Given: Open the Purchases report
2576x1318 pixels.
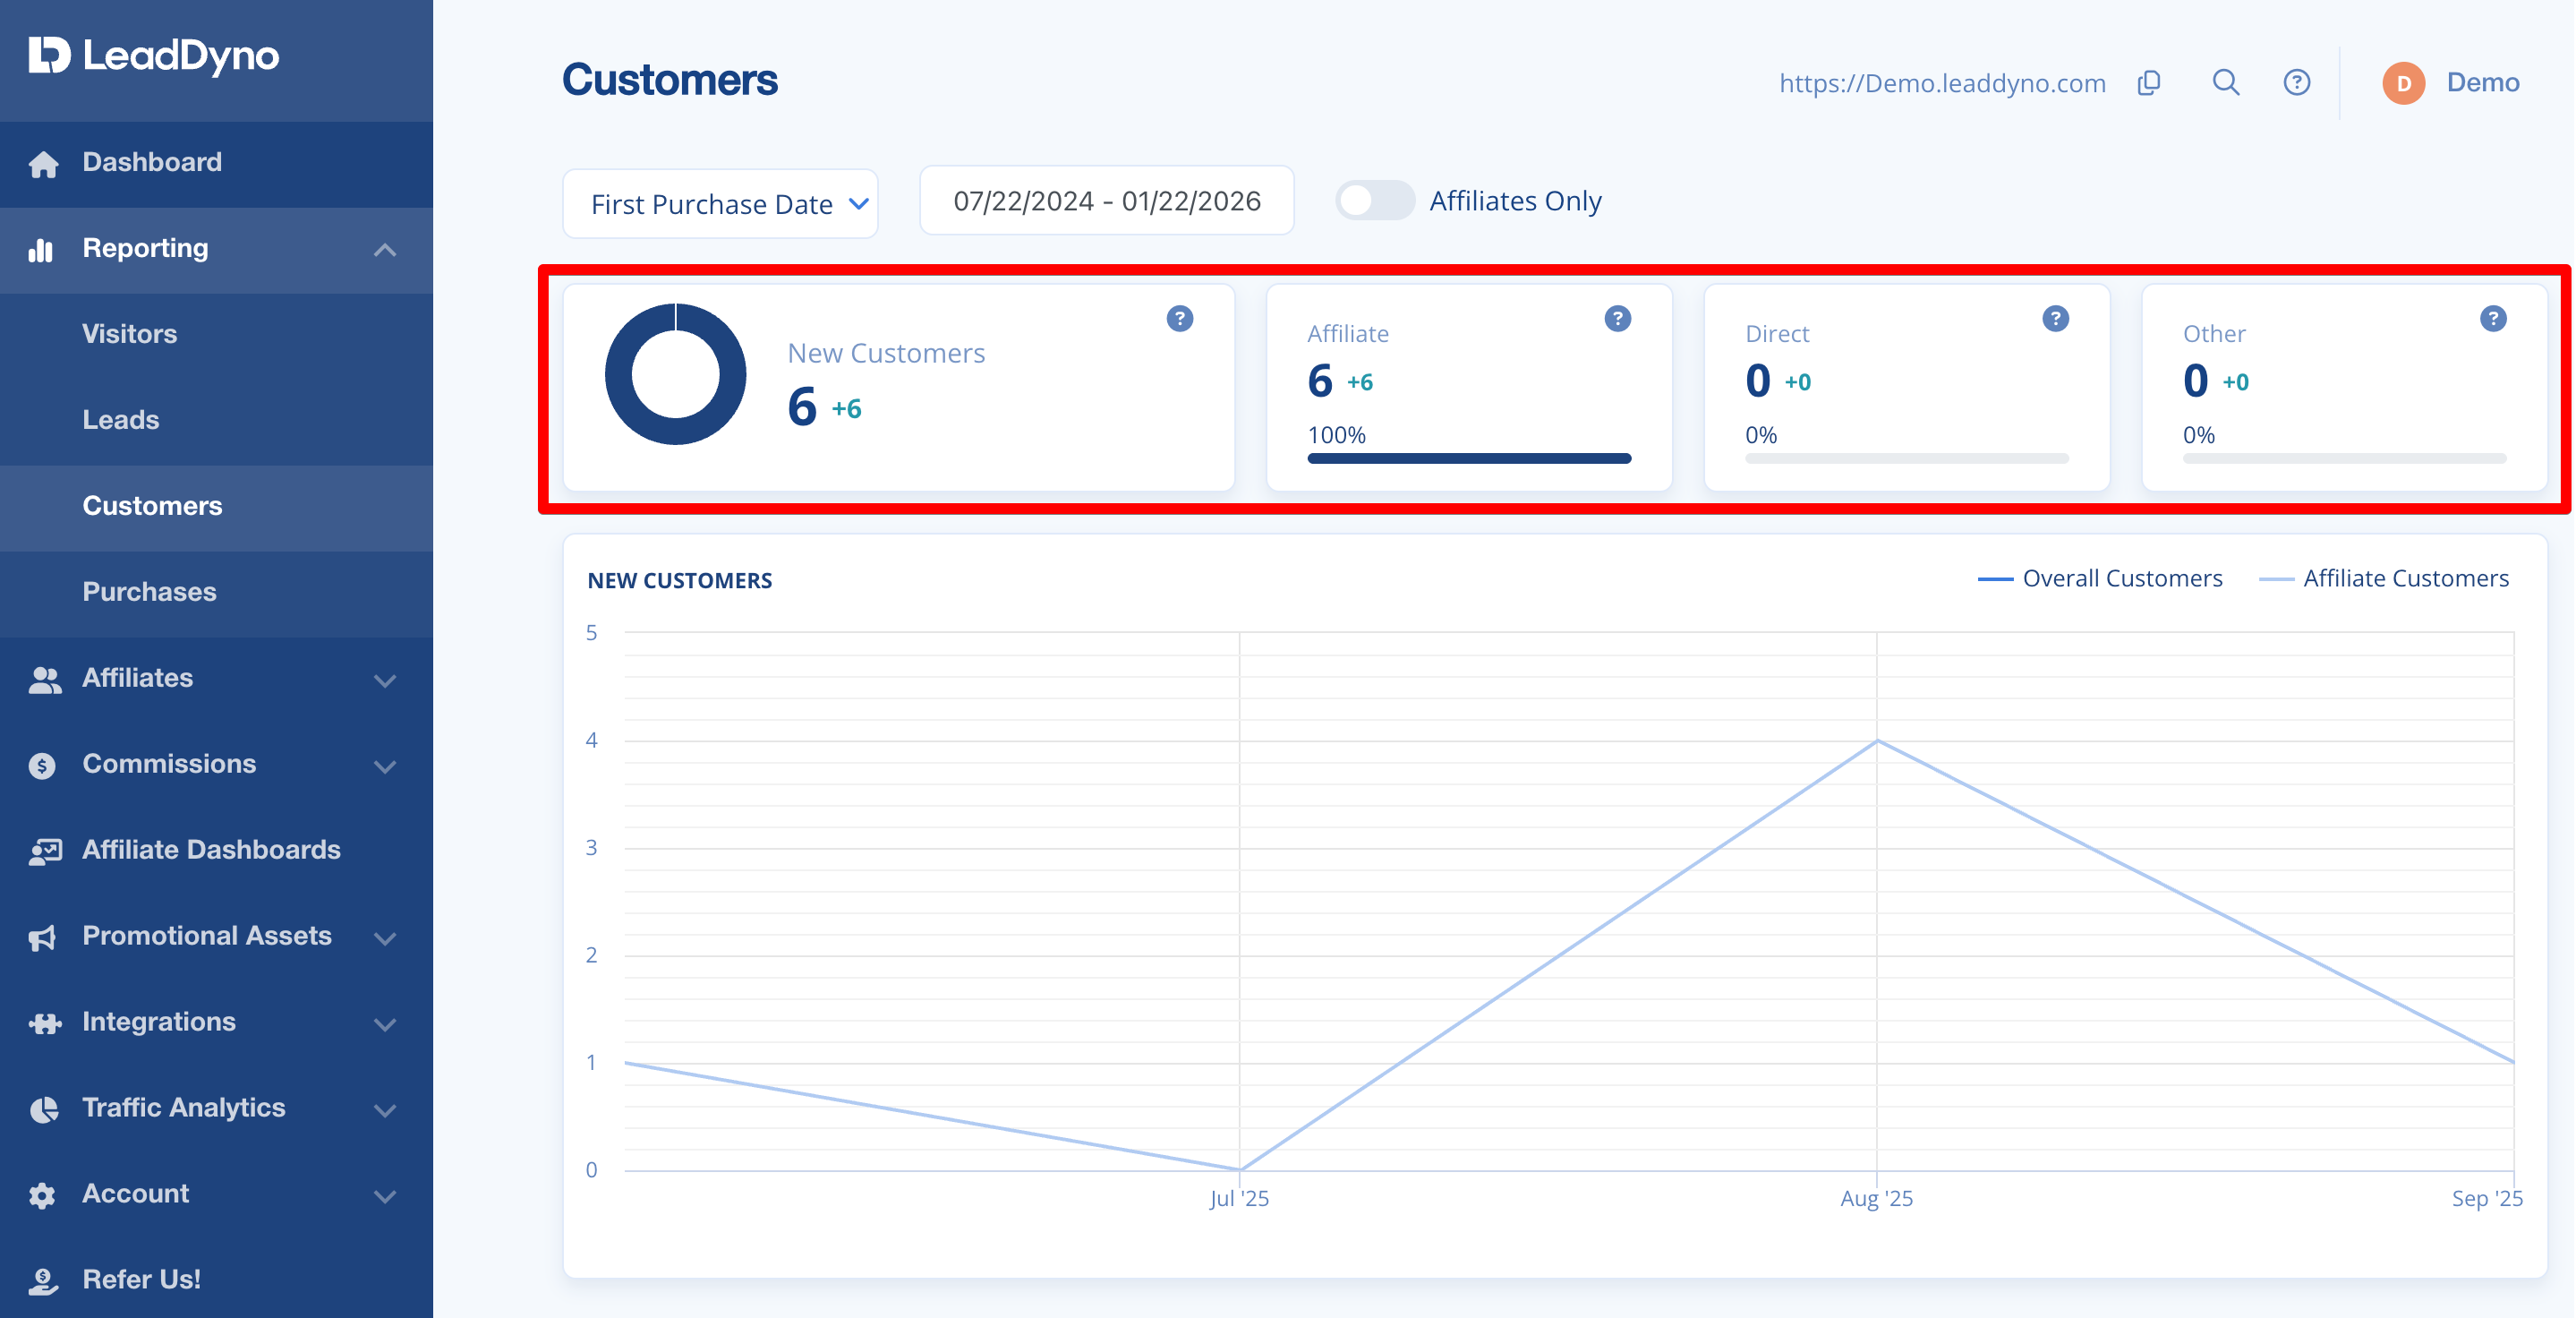Looking at the screenshot, I should point(216,593).
